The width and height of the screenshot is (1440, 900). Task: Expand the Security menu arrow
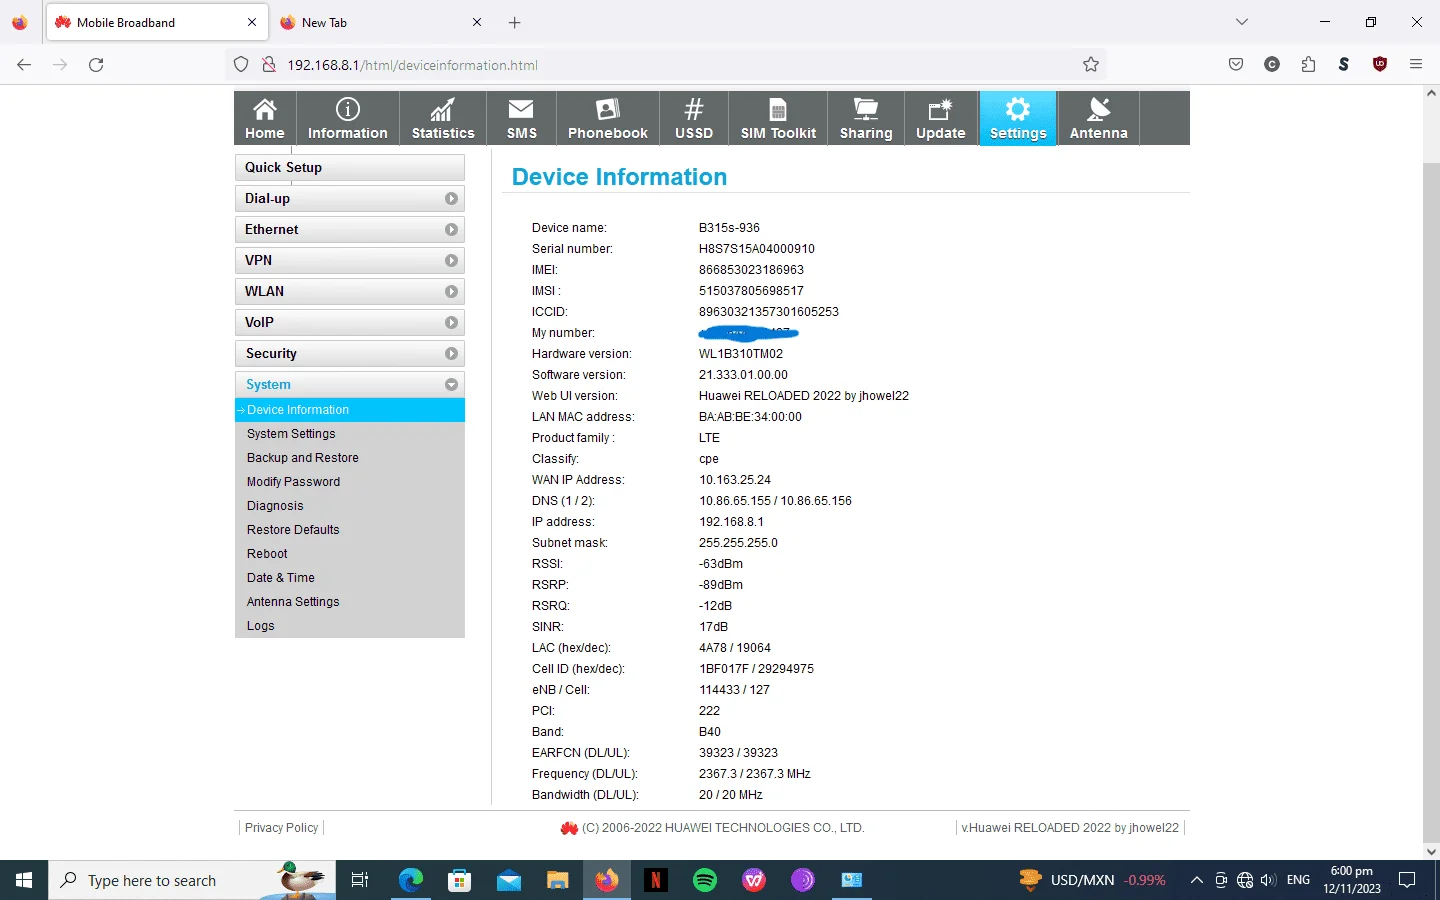[451, 354]
